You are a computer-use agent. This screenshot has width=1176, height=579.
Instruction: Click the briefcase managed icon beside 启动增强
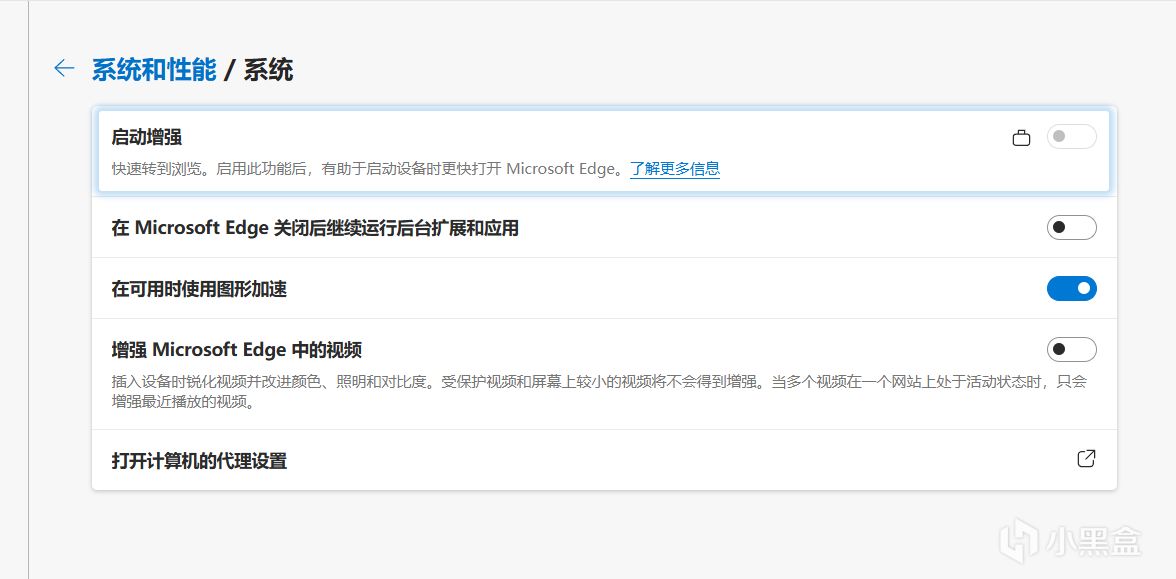tap(1021, 137)
